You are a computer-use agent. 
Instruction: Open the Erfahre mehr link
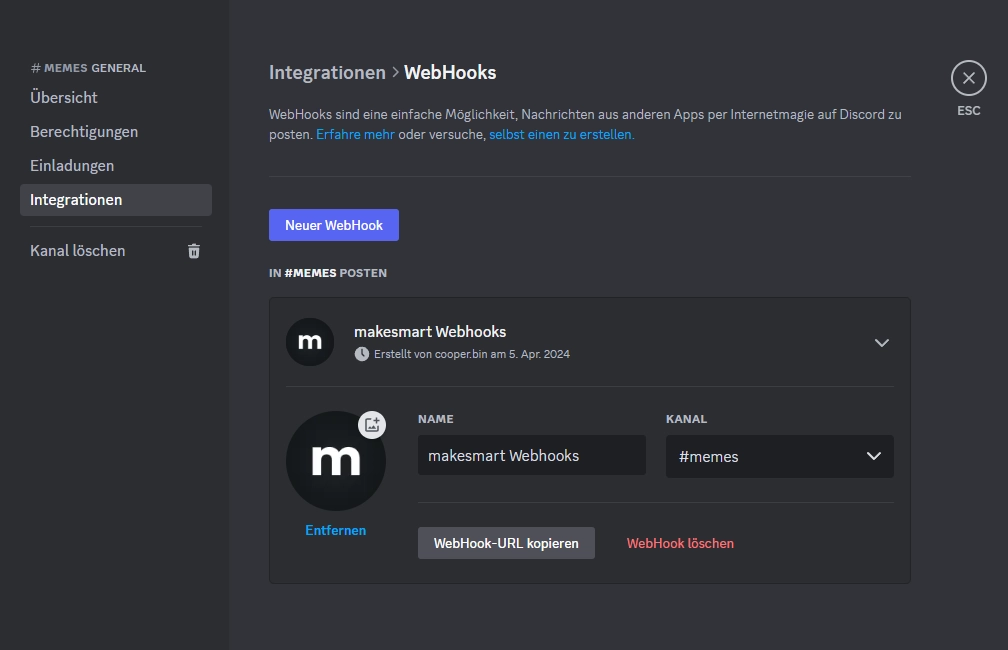click(355, 134)
